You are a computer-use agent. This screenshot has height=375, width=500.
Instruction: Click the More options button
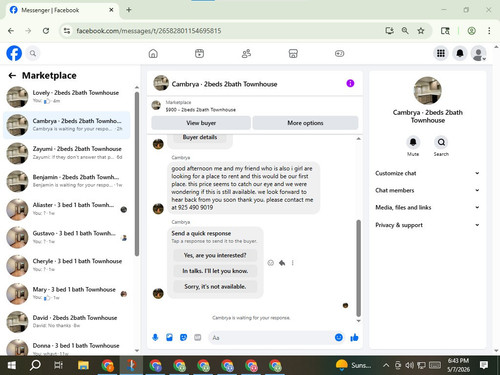(x=305, y=123)
